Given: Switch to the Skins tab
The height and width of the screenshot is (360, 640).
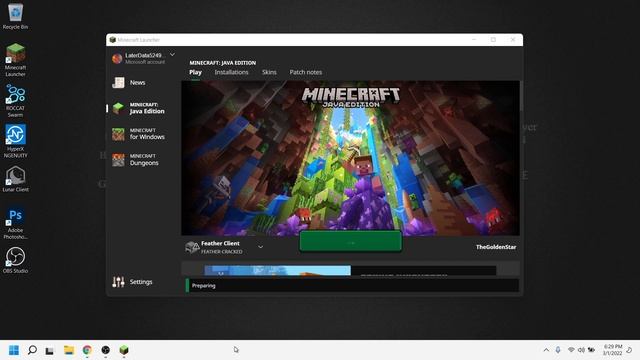Looking at the screenshot, I should 269,72.
